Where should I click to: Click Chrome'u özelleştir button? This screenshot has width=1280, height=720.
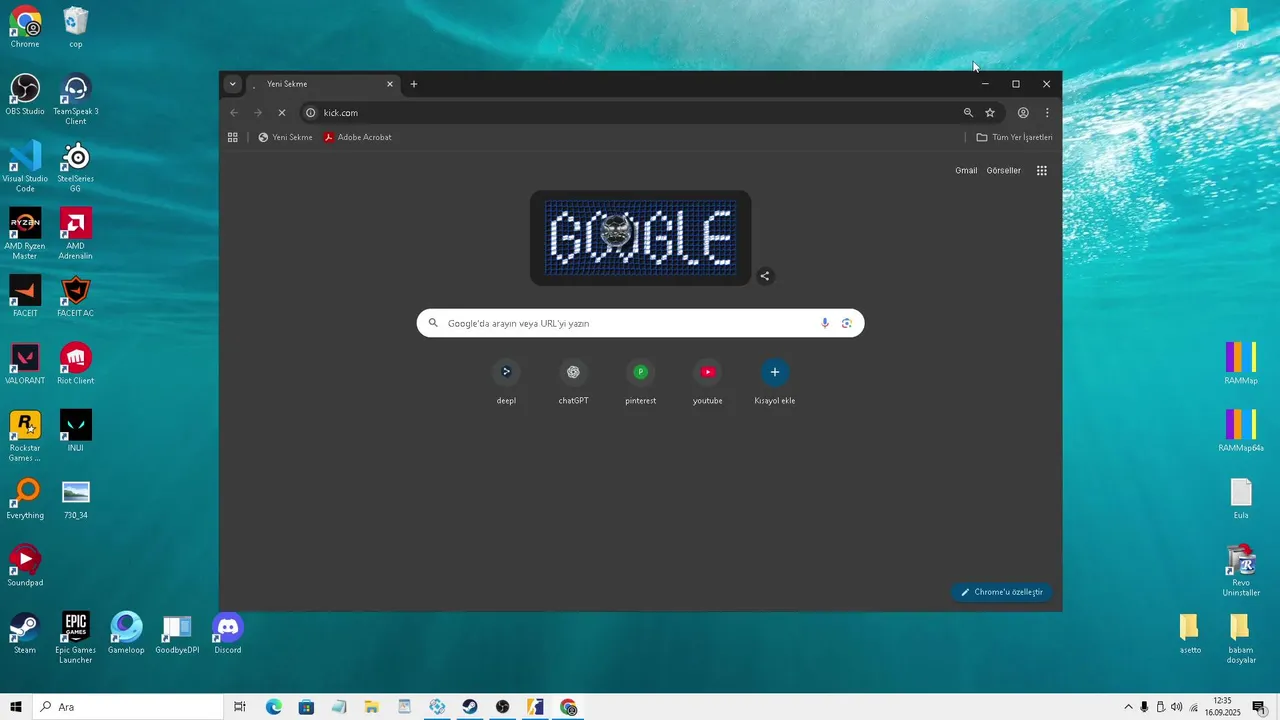coord(1001,592)
